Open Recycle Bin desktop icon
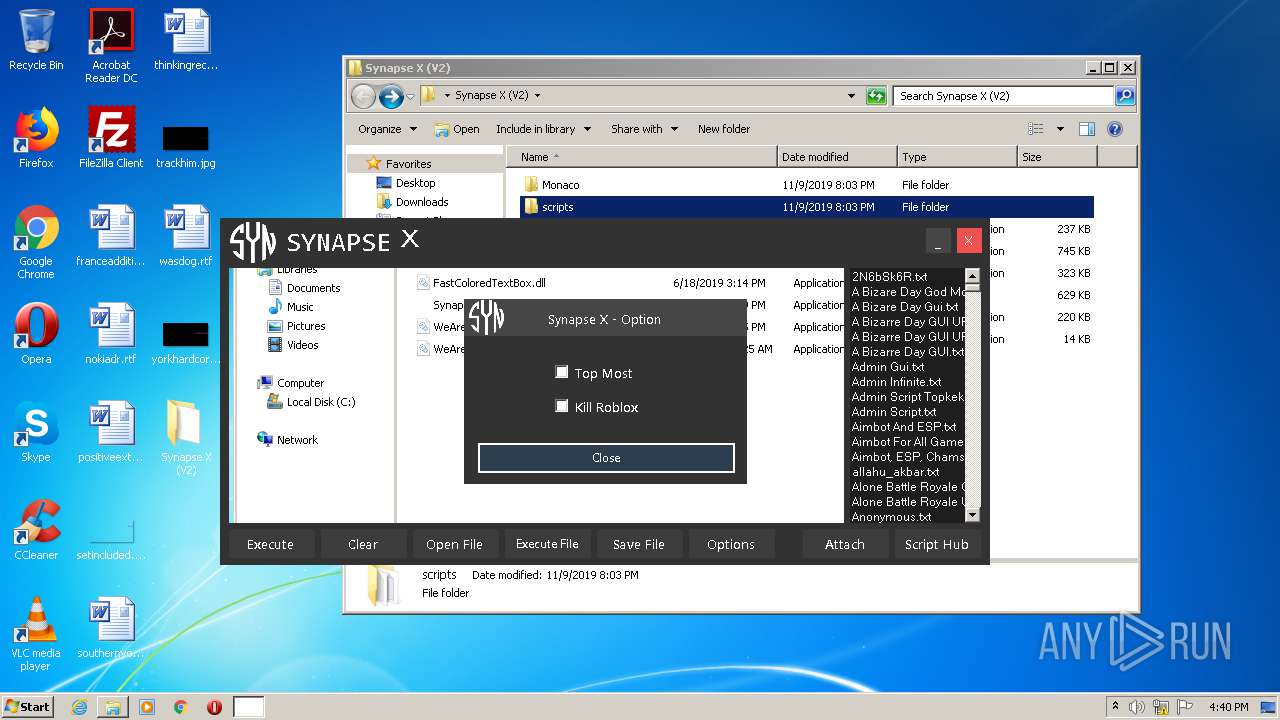 (36, 40)
